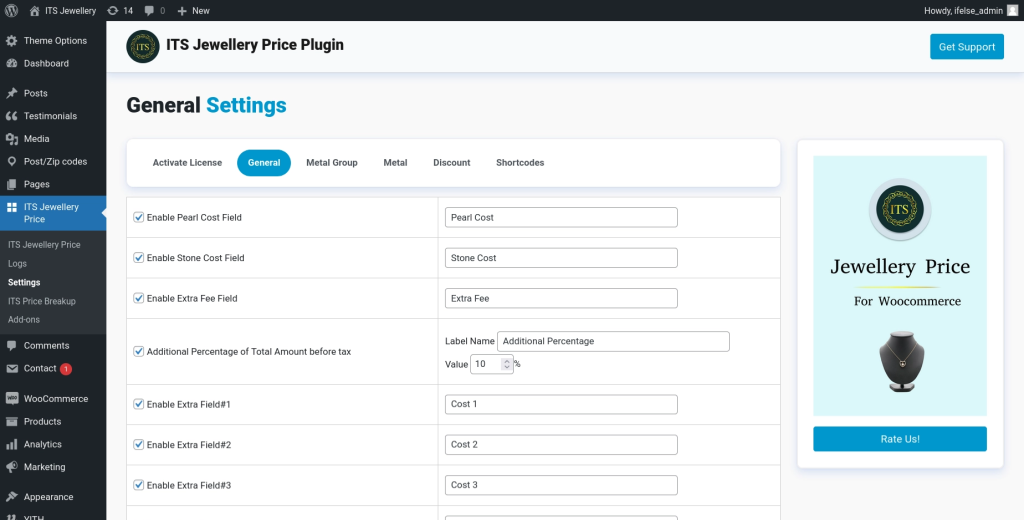Switch to the Metal Group tab
This screenshot has height=520, width=1024.
[331, 163]
